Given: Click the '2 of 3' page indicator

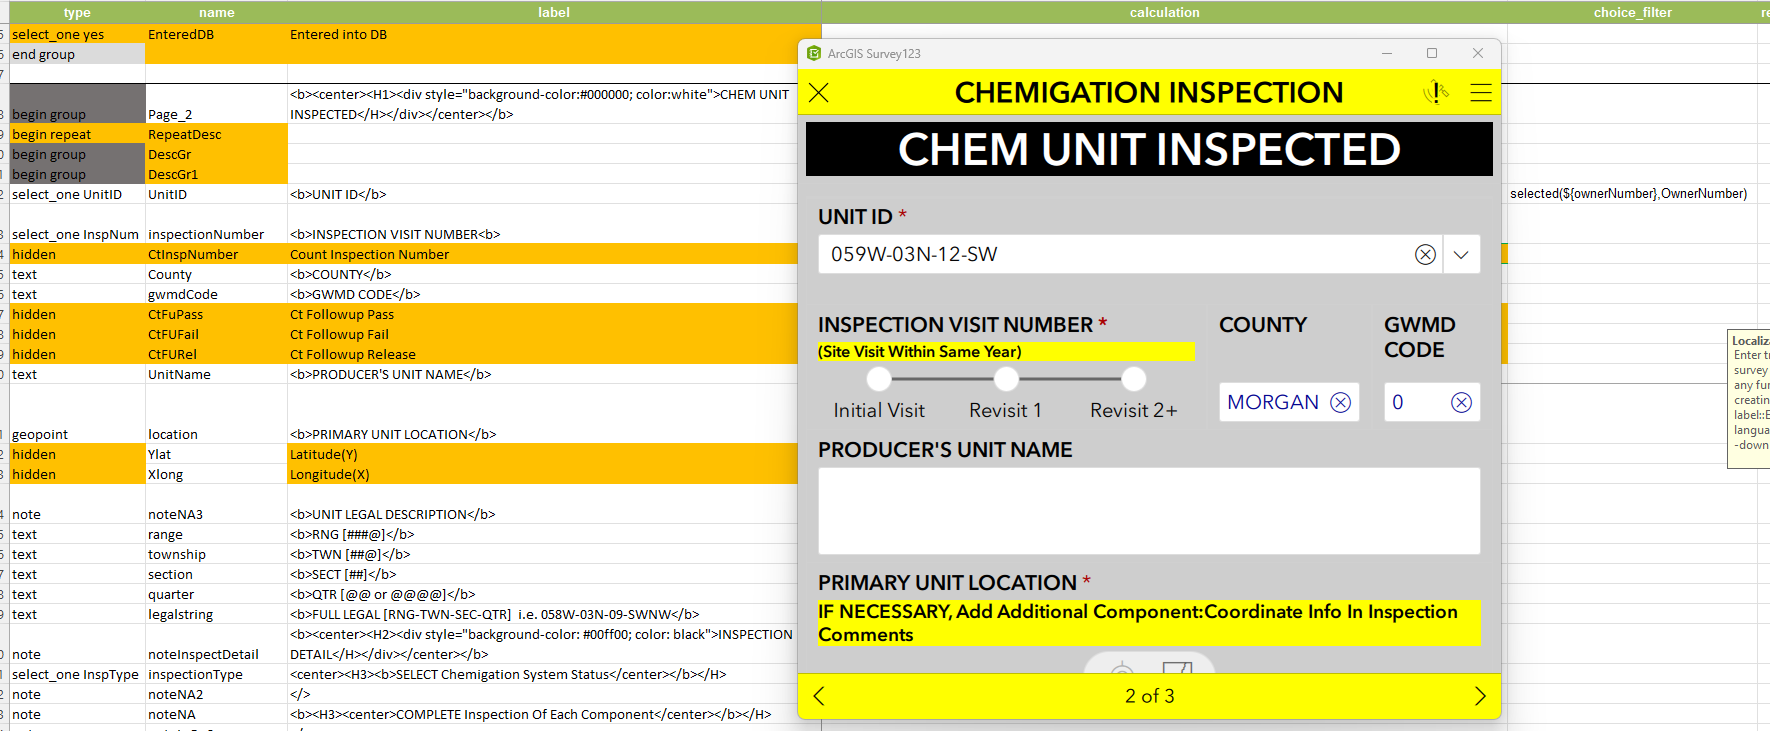Looking at the screenshot, I should click(1149, 696).
